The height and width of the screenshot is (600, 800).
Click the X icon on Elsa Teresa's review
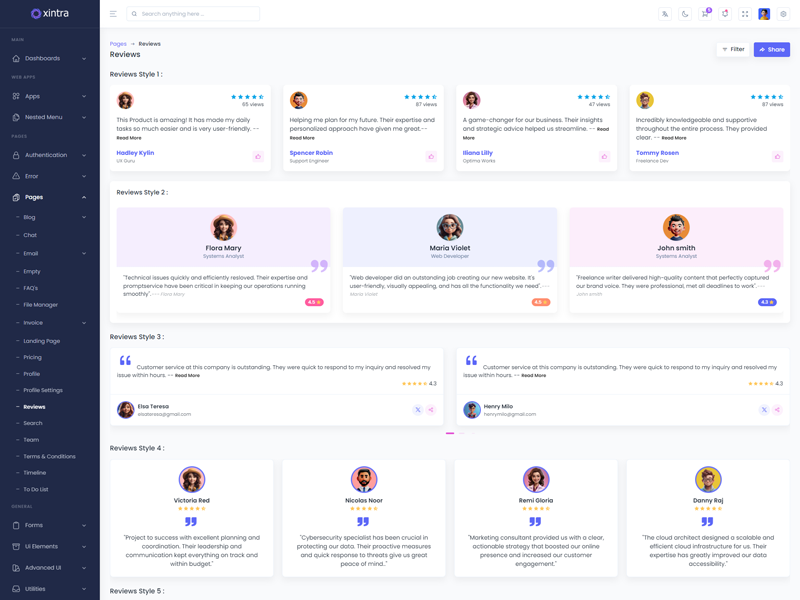(x=418, y=410)
